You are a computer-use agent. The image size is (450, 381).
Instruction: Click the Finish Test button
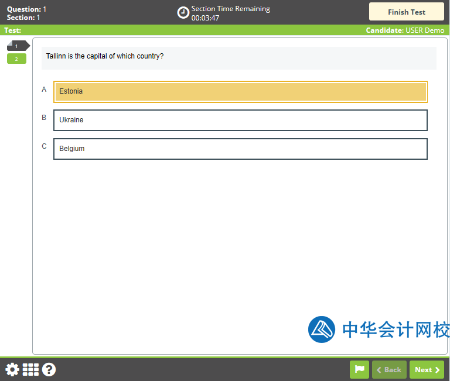coord(406,12)
